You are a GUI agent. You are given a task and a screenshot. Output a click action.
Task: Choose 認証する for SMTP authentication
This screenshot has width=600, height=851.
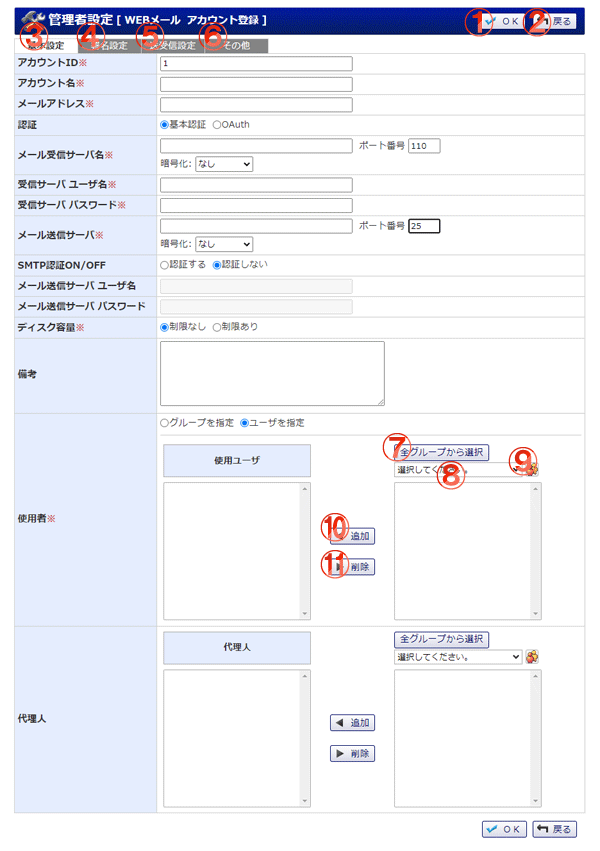coord(164,265)
